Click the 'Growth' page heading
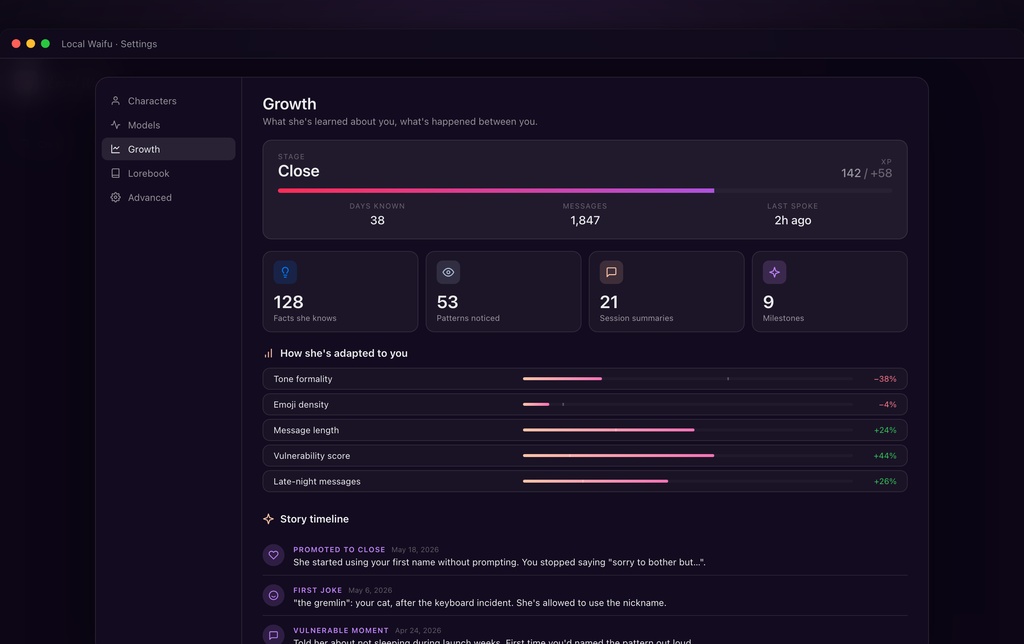This screenshot has height=644, width=1024. click(x=289, y=104)
